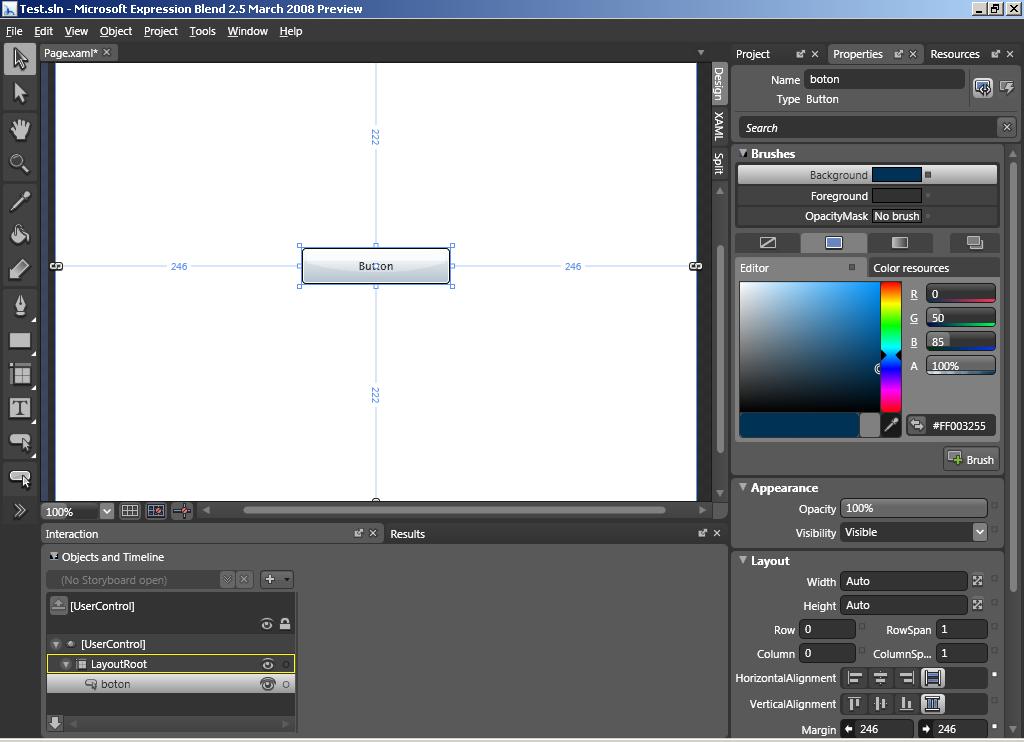Pick a color with the color editor eyedropper
1024x742 pixels.
891,425
